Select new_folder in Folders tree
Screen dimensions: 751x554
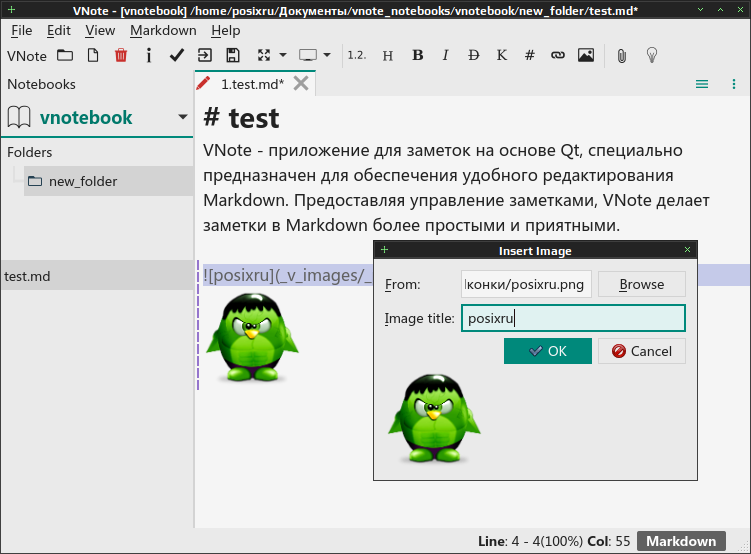coord(109,181)
